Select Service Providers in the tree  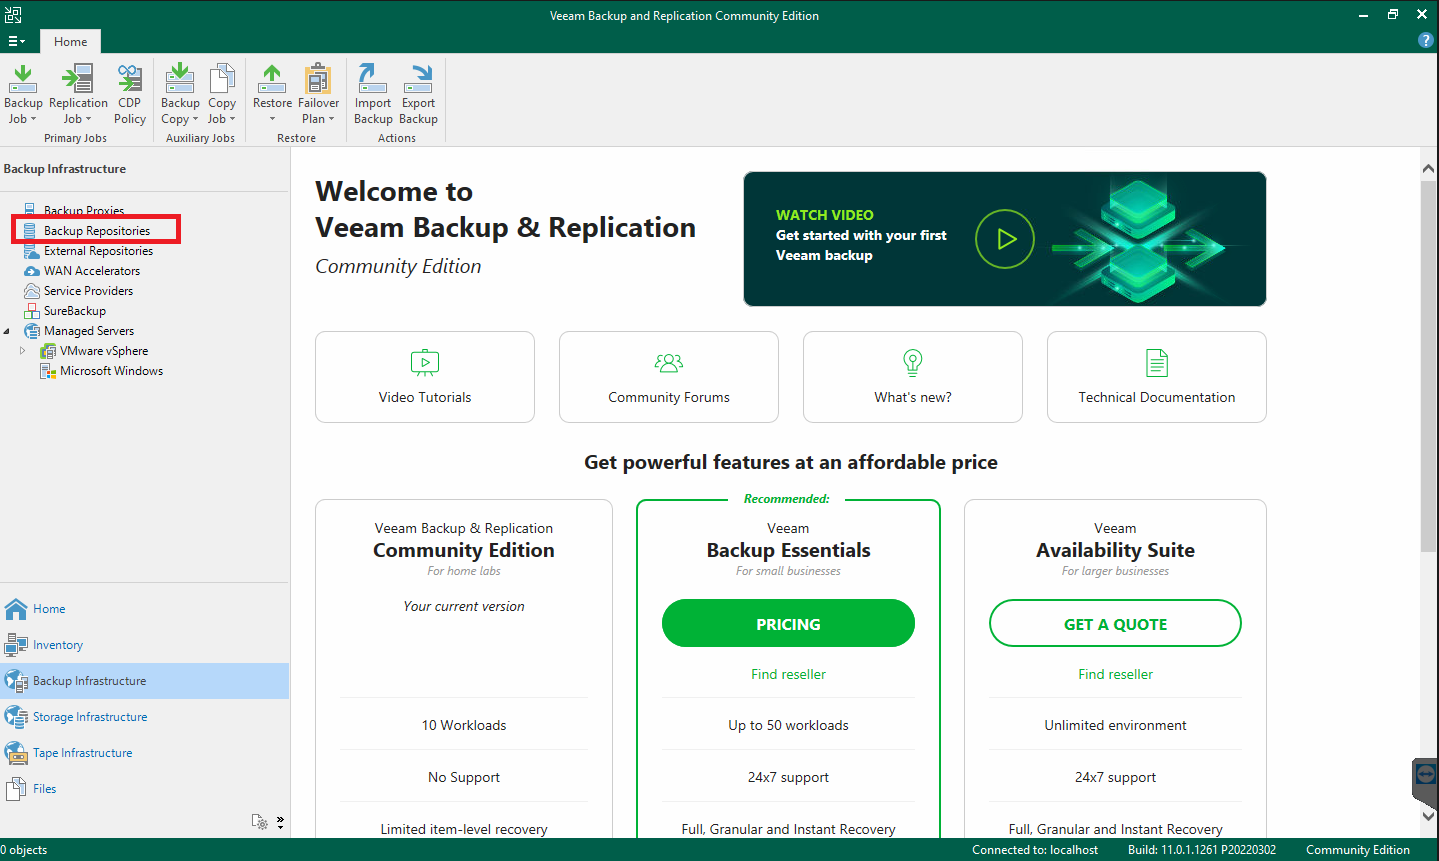pyautogui.click(x=88, y=291)
